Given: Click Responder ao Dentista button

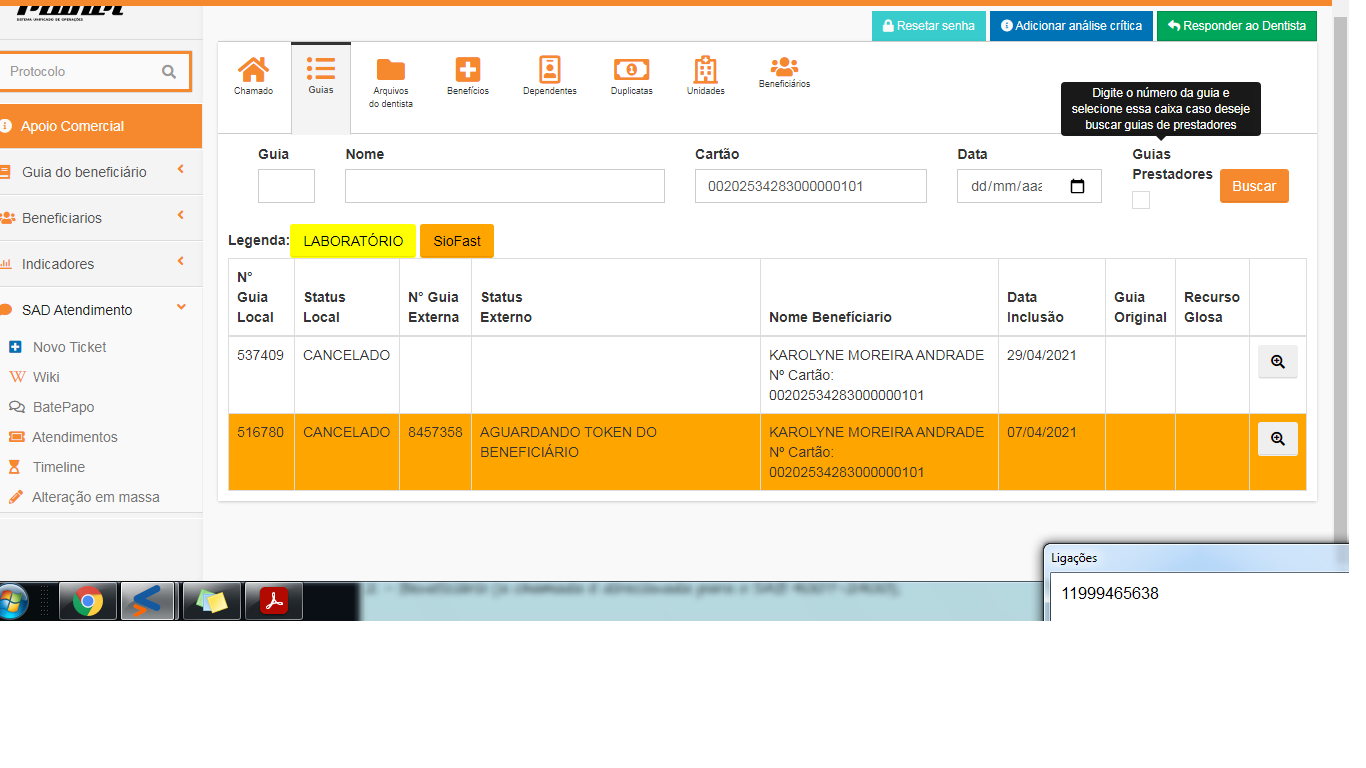Looking at the screenshot, I should [x=1236, y=26].
